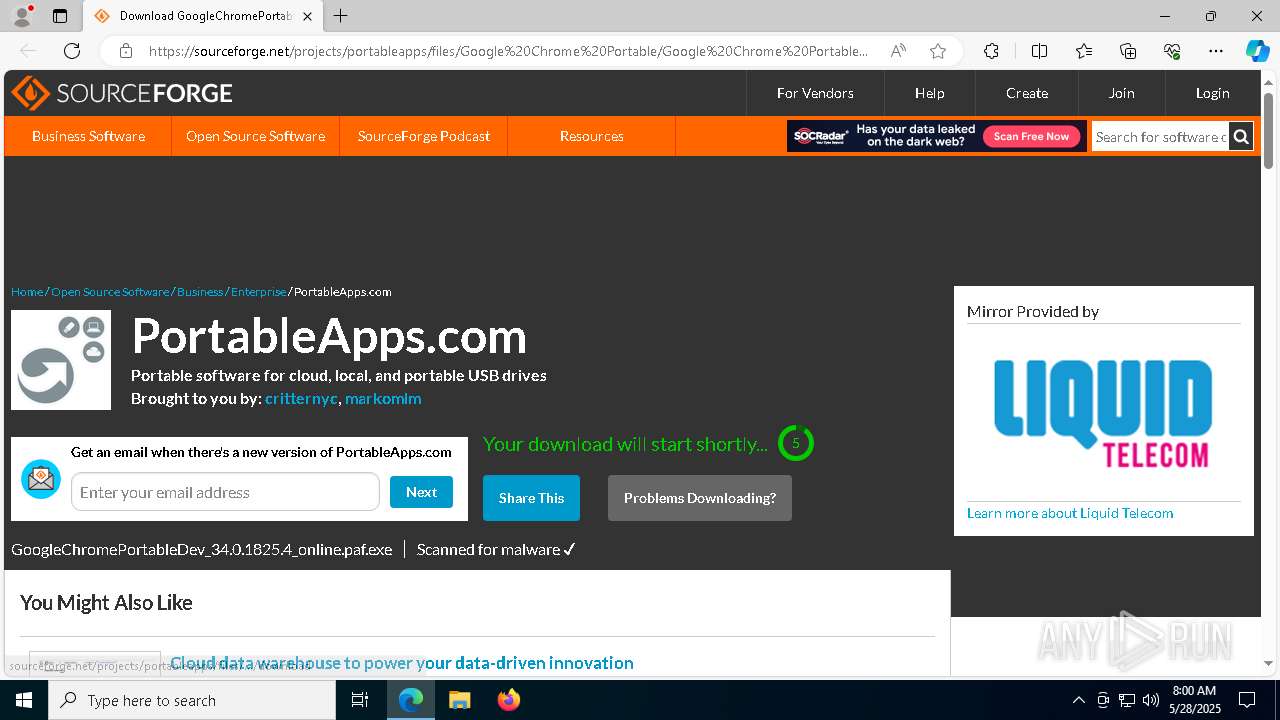Open Cloud data warehouse recommendation link

[402, 663]
